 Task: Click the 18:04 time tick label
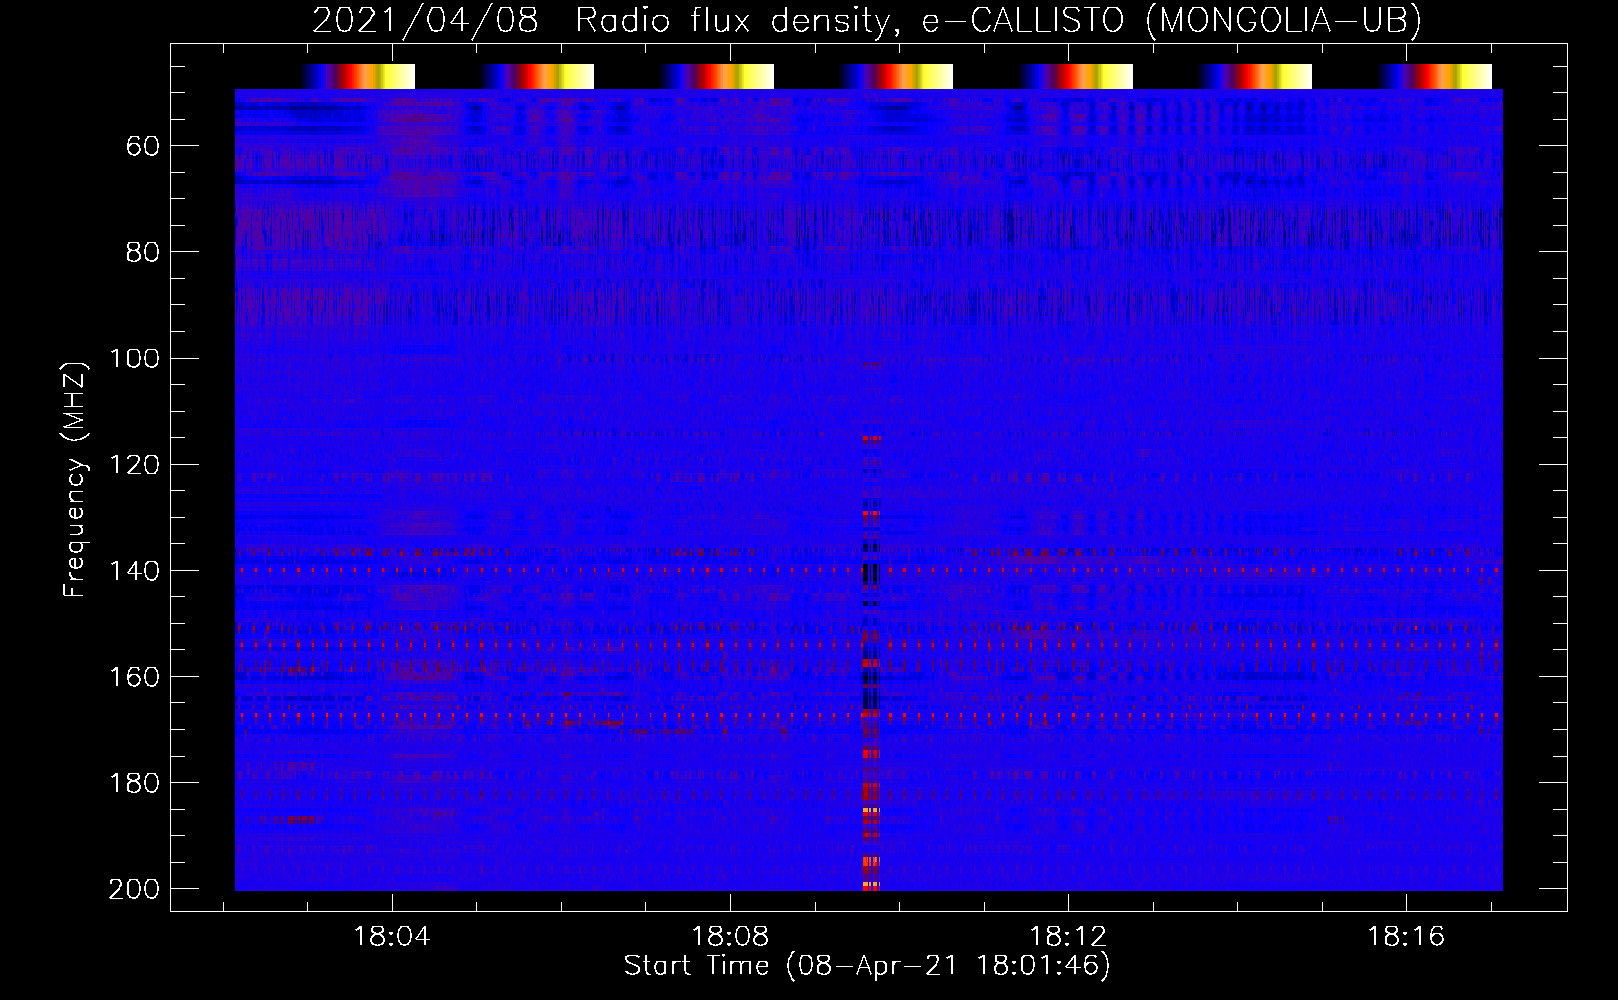pos(392,936)
